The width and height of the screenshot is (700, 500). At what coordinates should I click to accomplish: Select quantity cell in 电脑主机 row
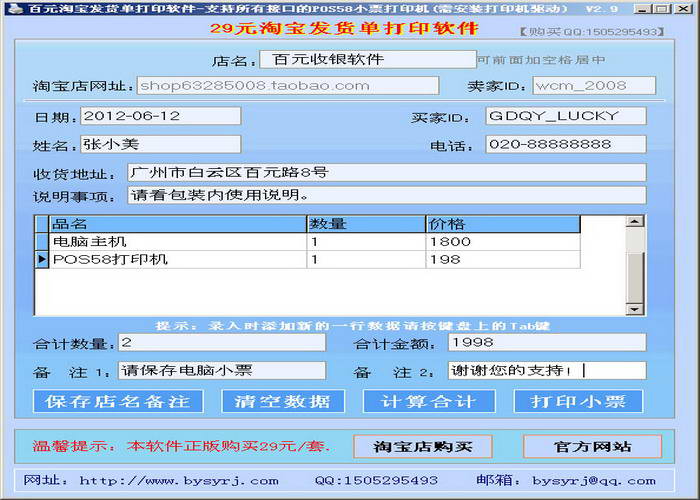point(367,242)
